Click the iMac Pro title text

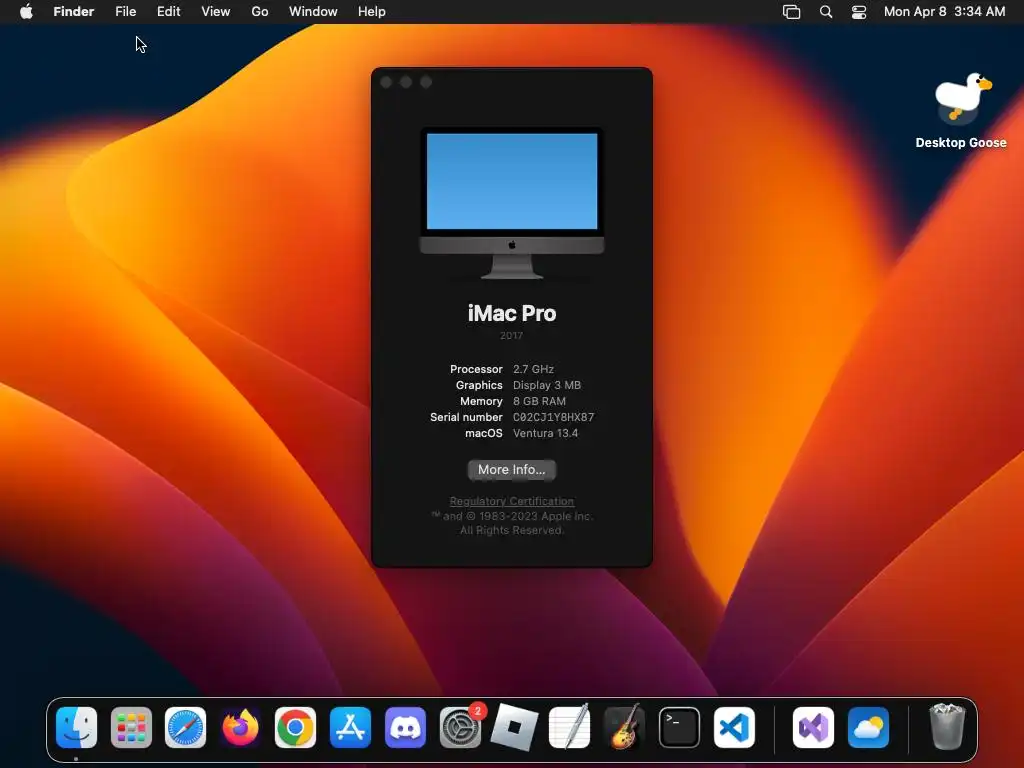click(511, 313)
